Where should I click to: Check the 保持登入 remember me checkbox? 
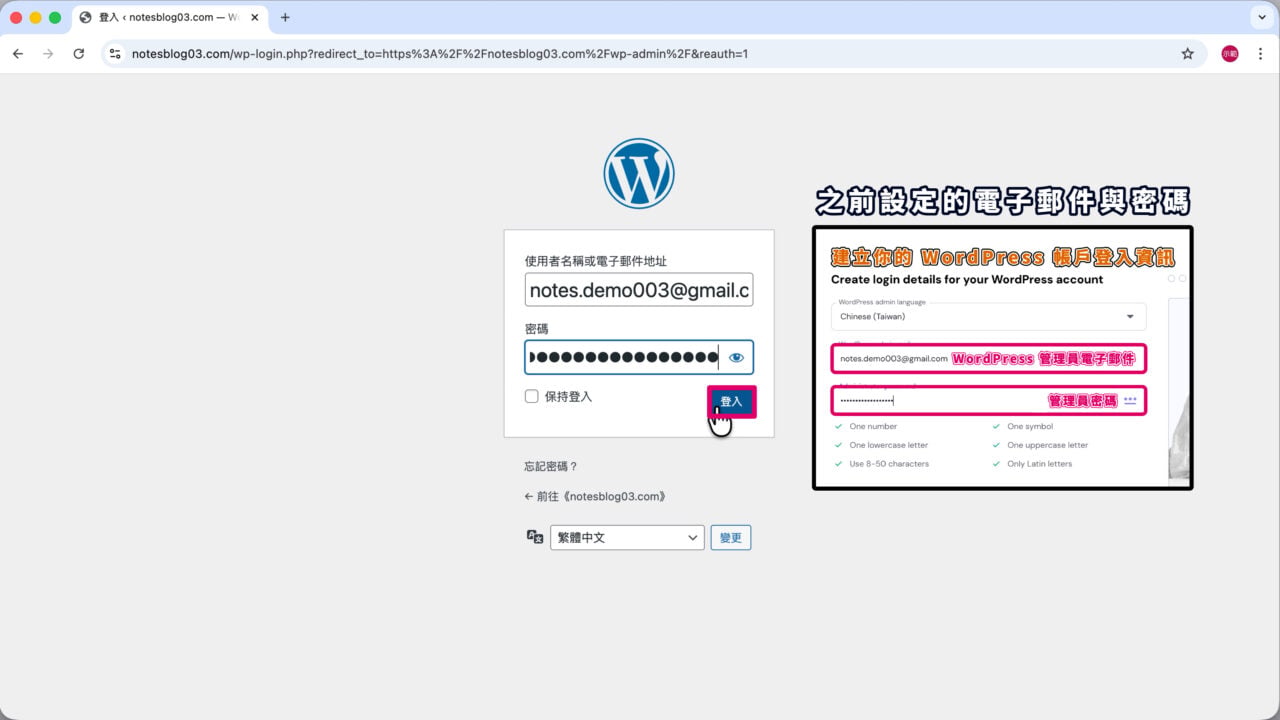(x=532, y=396)
